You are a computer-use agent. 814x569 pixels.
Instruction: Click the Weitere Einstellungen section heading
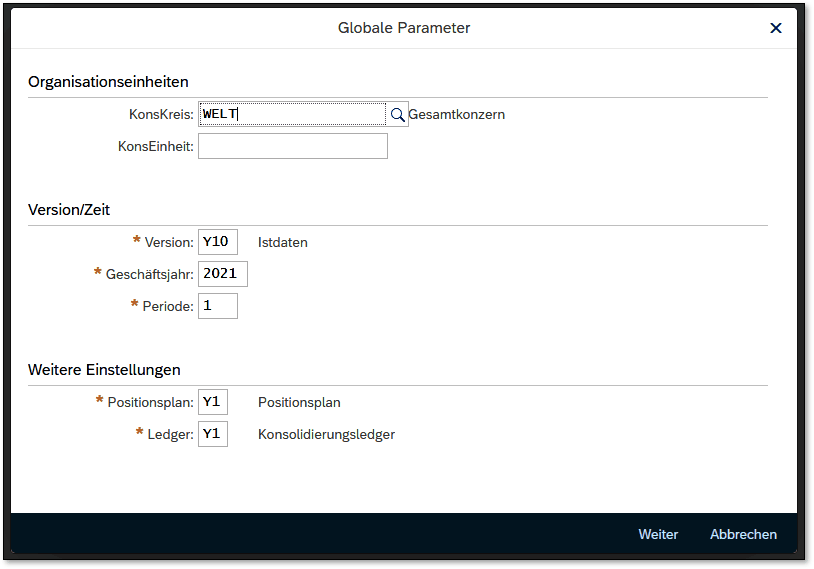[104, 370]
